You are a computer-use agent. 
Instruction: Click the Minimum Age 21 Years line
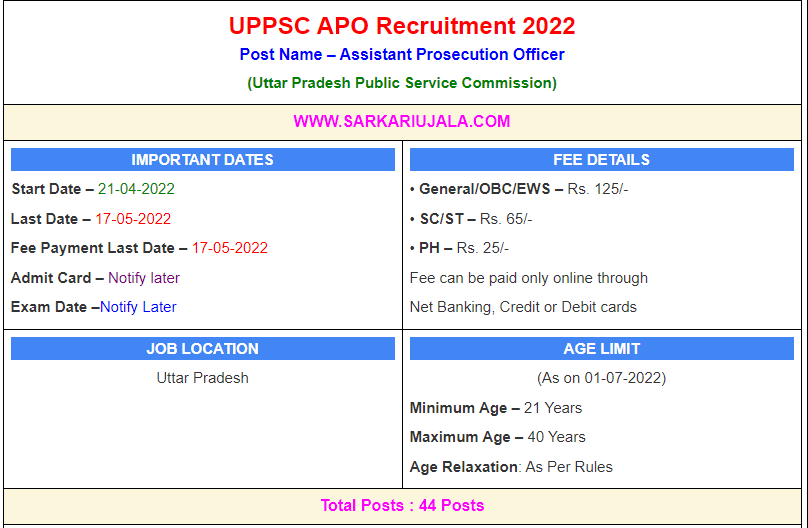496,408
